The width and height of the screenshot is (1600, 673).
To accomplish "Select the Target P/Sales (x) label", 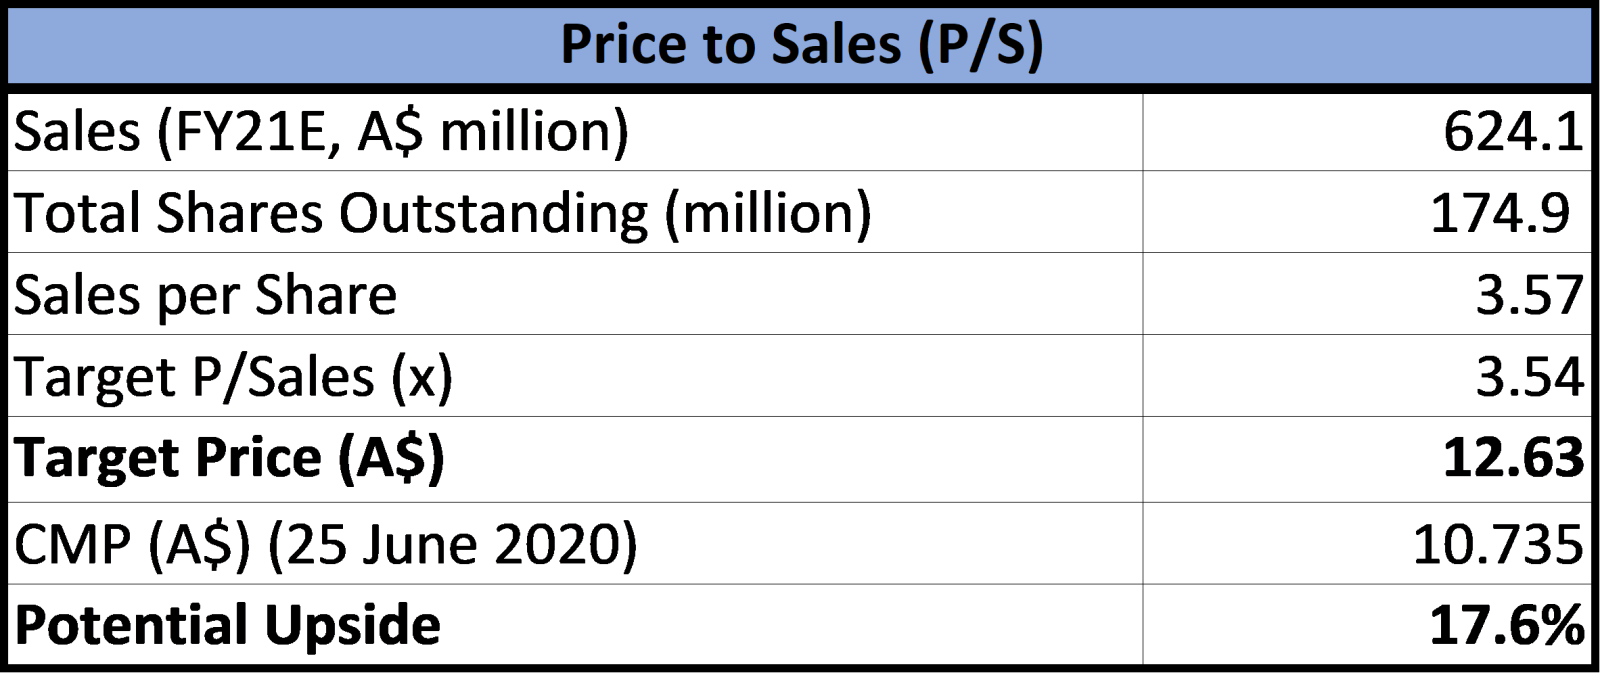I will coord(233,377).
